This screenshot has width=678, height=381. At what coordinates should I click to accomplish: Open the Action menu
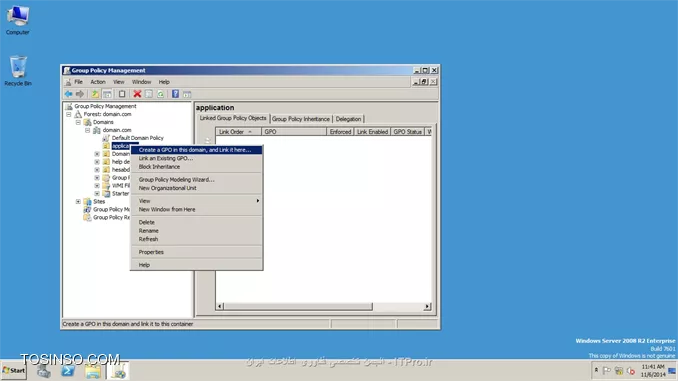pyautogui.click(x=98, y=82)
